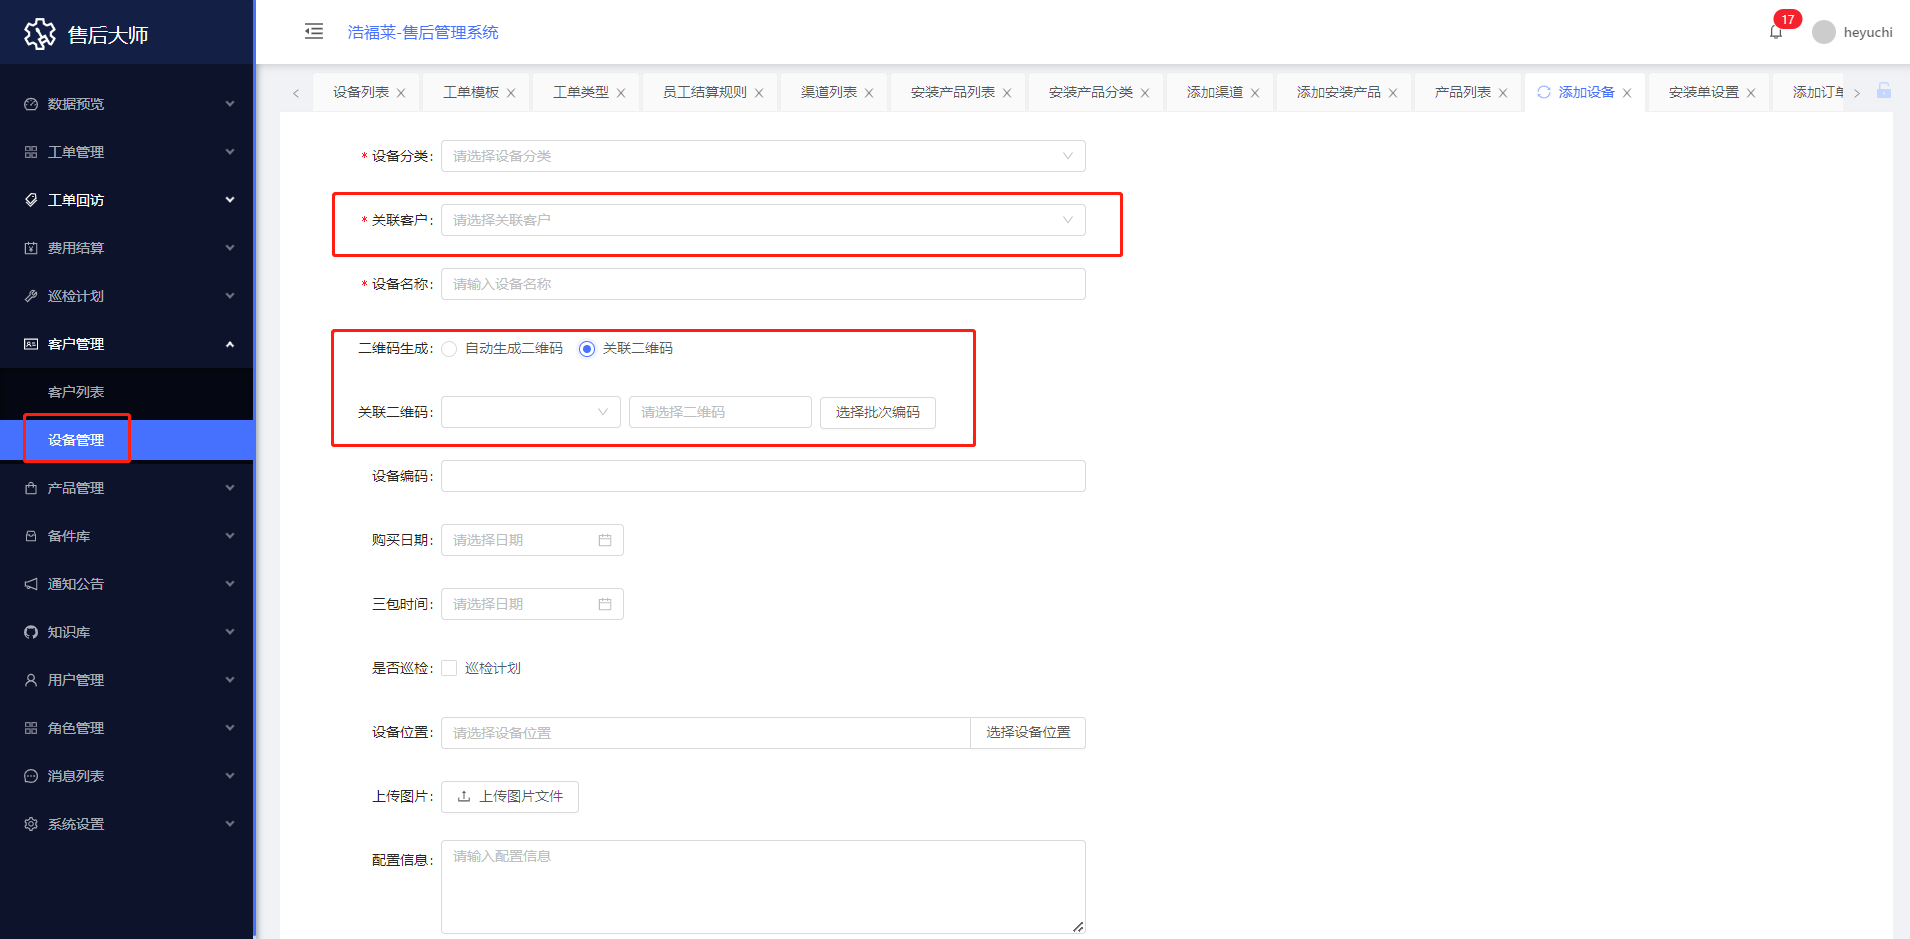The height and width of the screenshot is (939, 1910).
Task: Click the notification bell icon
Action: (x=1776, y=32)
